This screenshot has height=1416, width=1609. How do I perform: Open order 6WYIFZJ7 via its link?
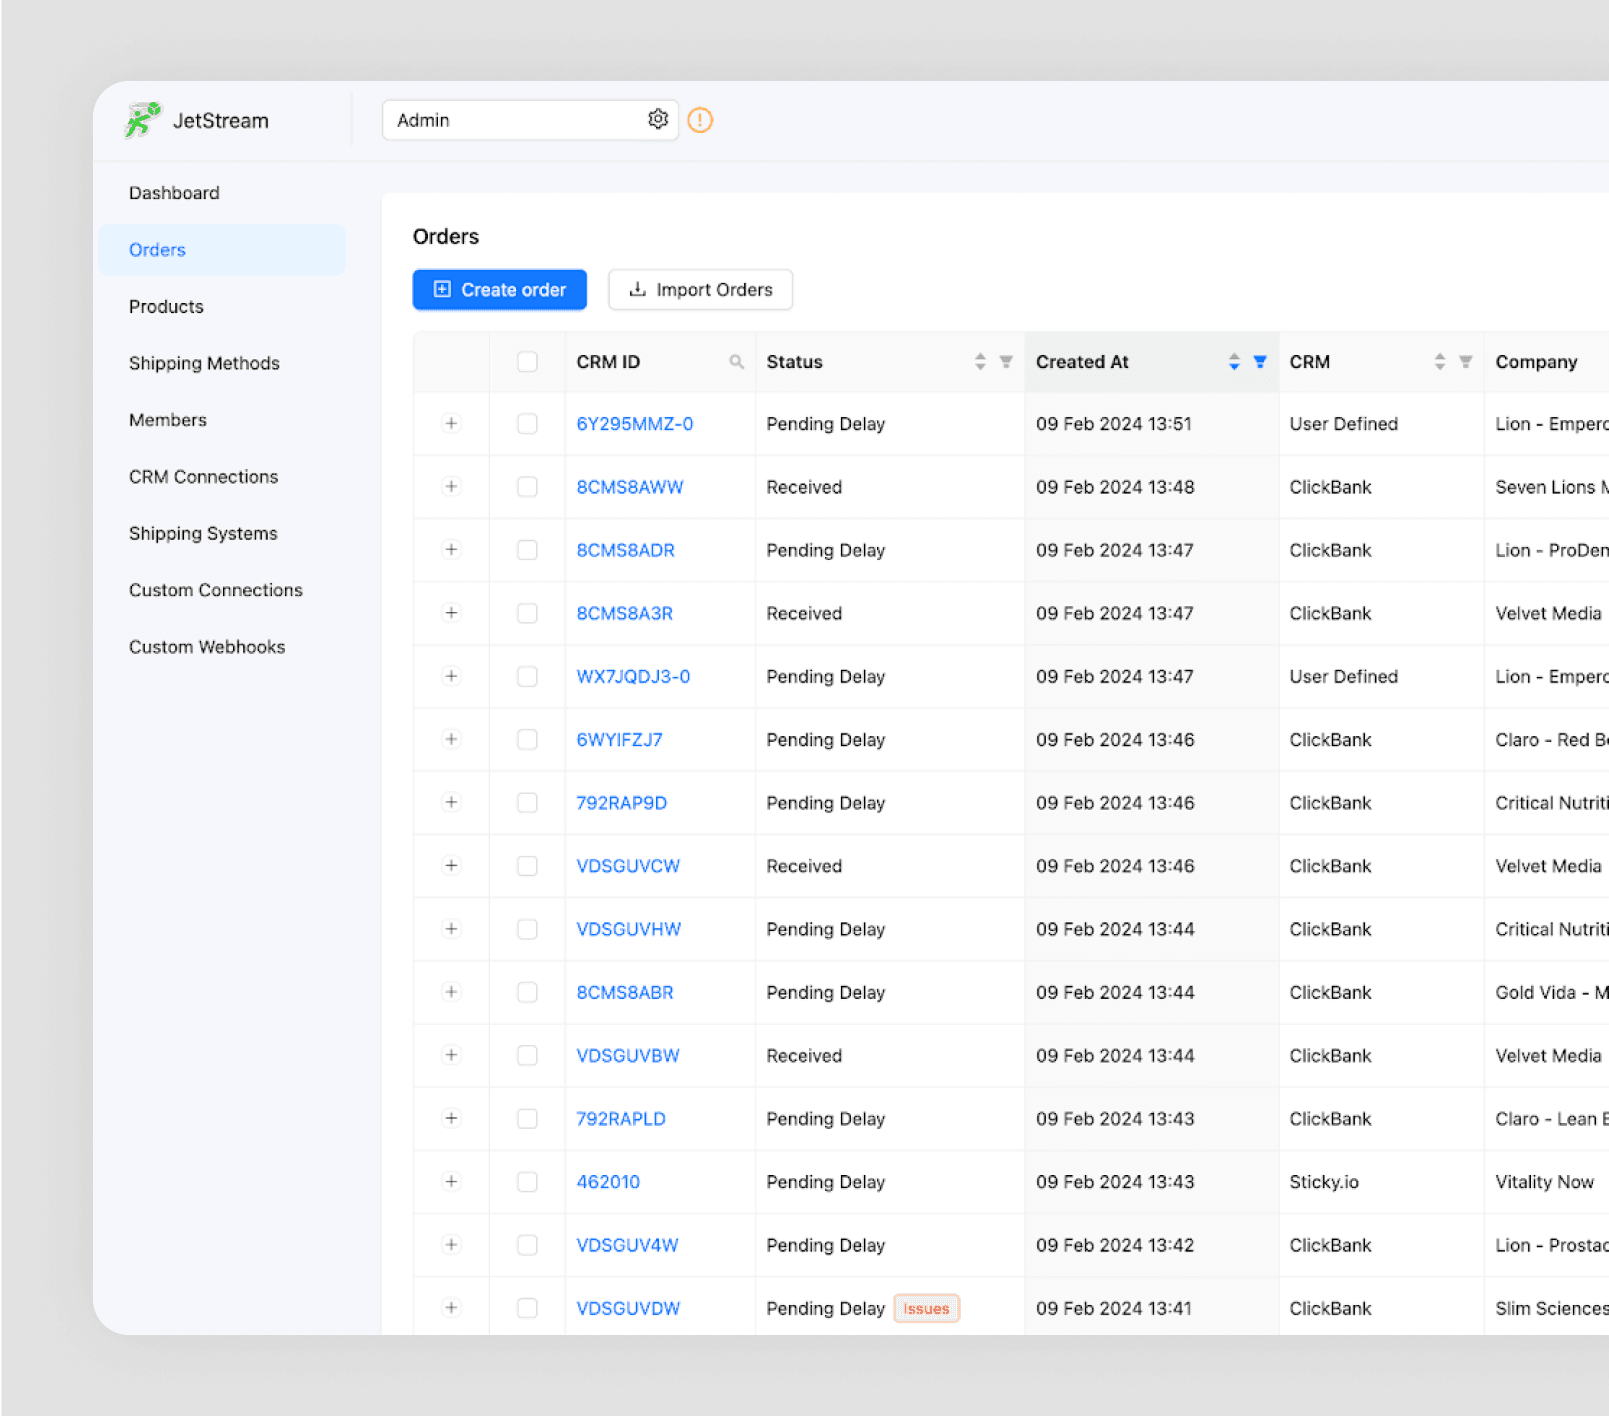click(x=619, y=739)
